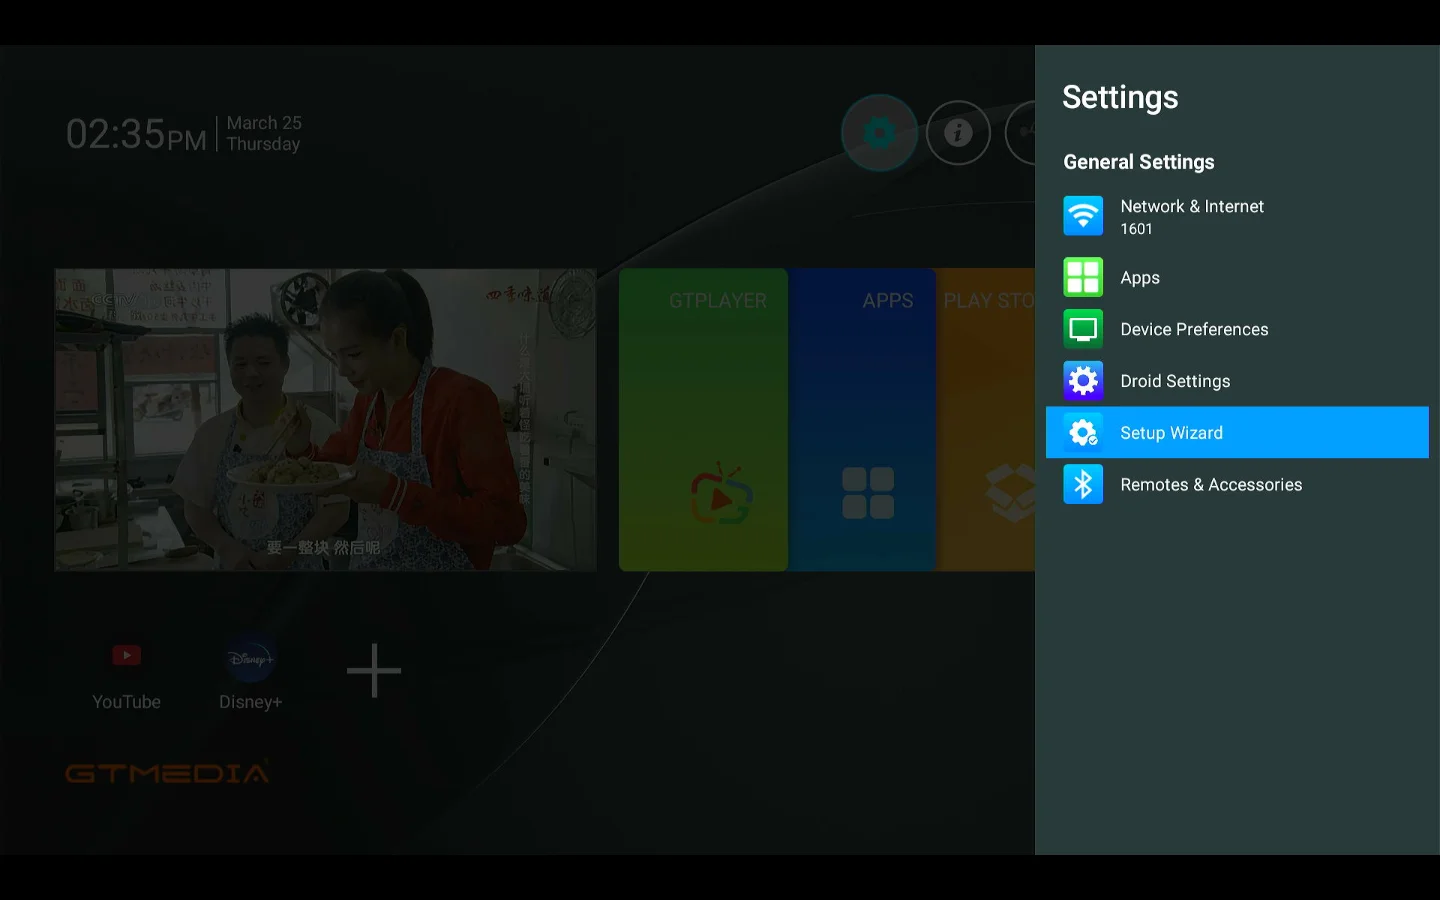Click the 02:35 PM clock
Image resolution: width=1440 pixels, height=900 pixels.
coord(136,134)
